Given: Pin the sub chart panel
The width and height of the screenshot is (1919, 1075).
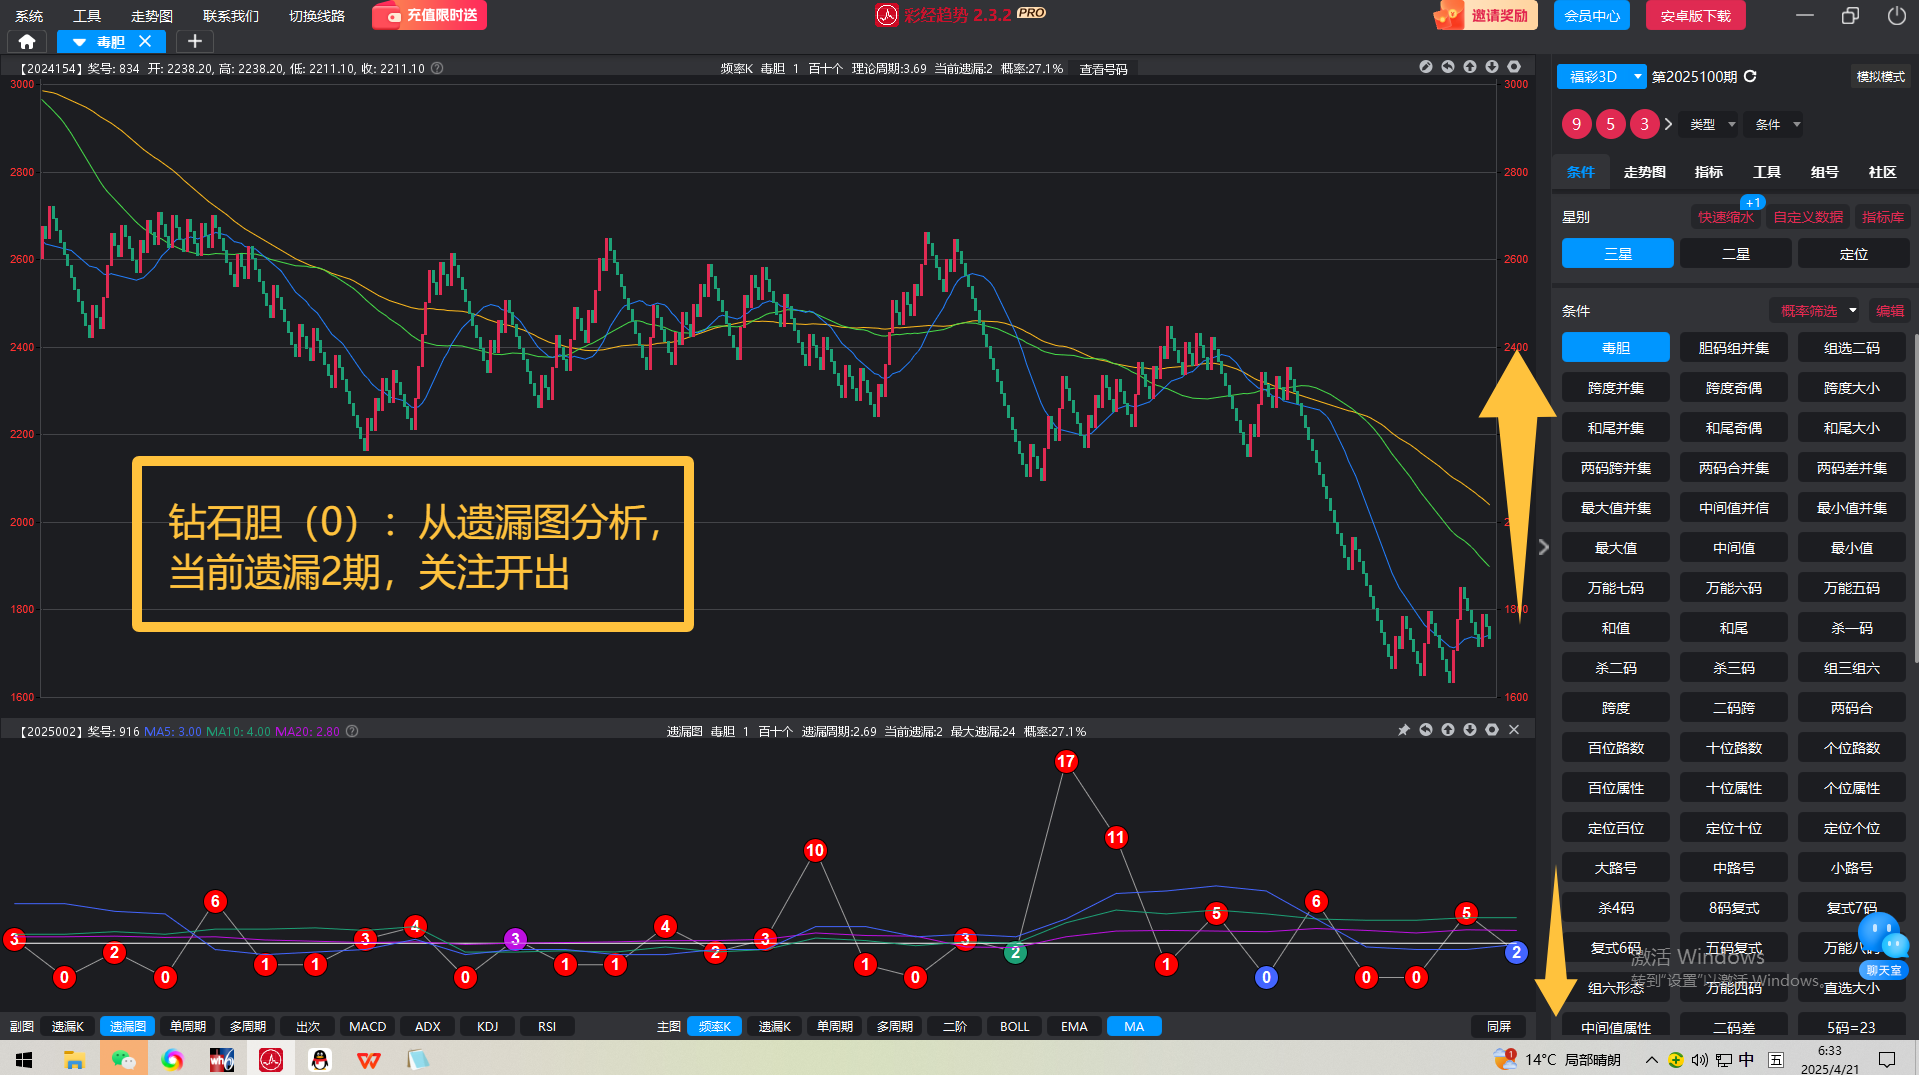Looking at the screenshot, I should 1404,730.
